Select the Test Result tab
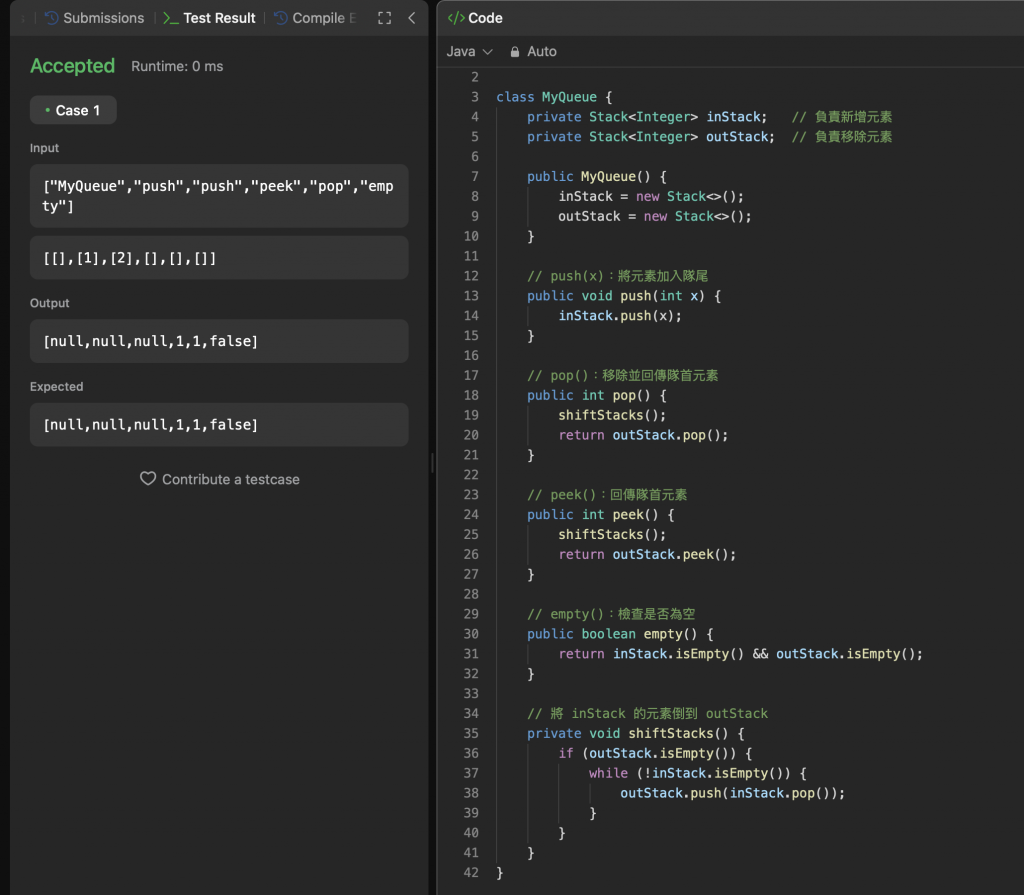The image size is (1024, 895). click(219, 18)
